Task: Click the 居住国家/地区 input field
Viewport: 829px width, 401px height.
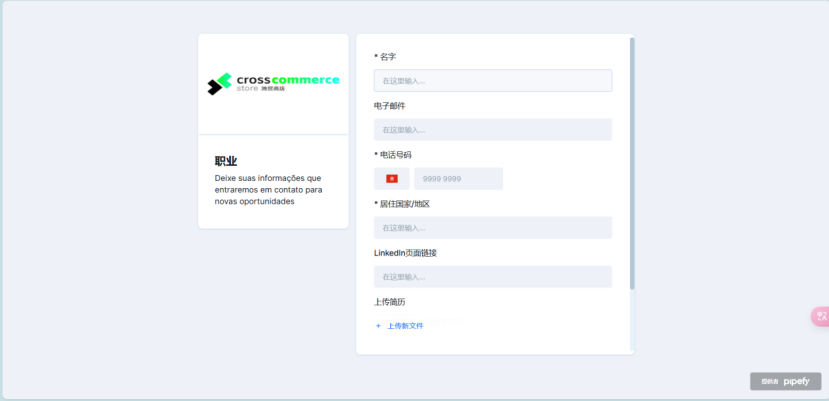Action: (492, 228)
